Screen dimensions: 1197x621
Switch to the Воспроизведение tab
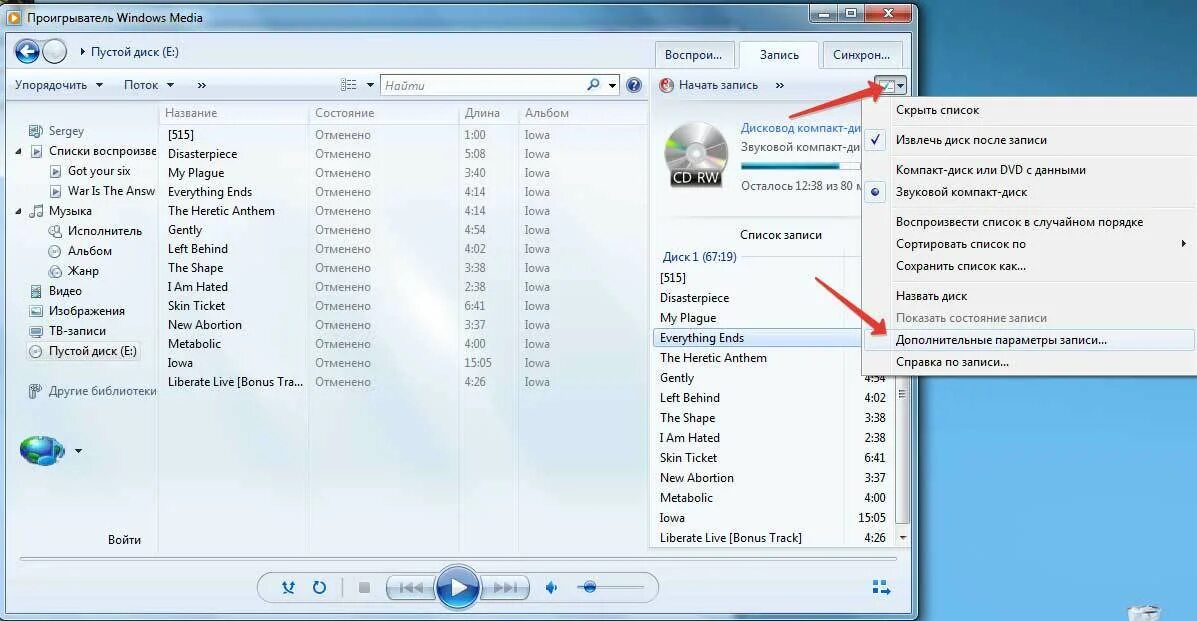(693, 55)
